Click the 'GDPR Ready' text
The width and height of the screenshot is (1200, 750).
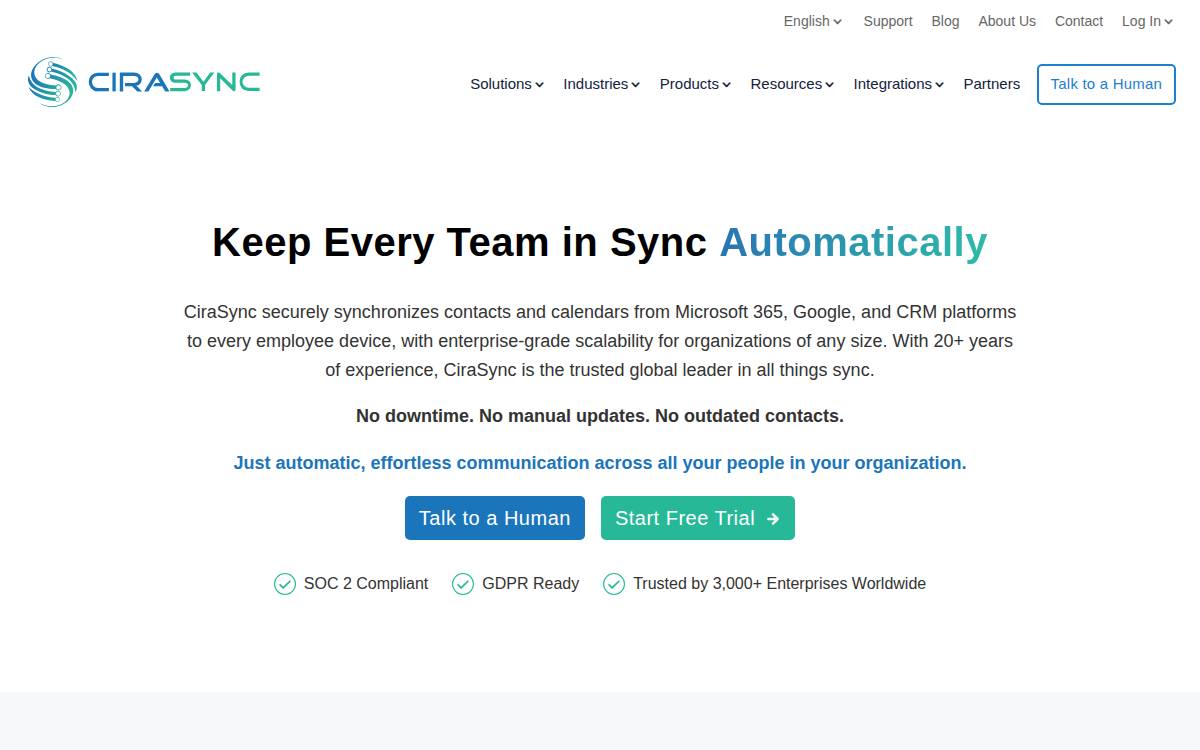[531, 584]
